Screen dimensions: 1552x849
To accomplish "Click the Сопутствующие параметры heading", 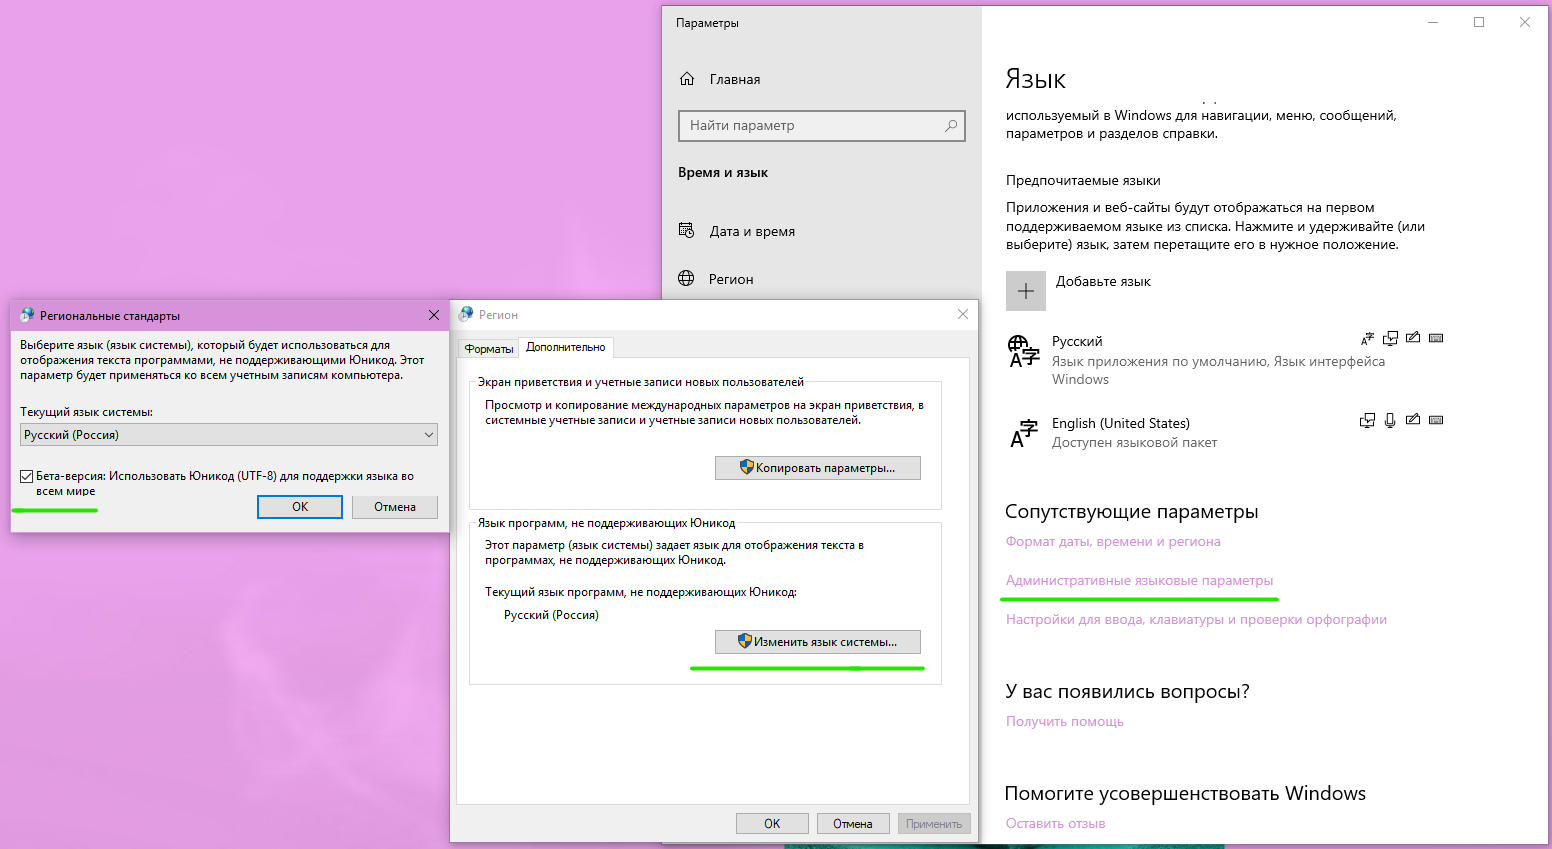I will tap(1131, 512).
